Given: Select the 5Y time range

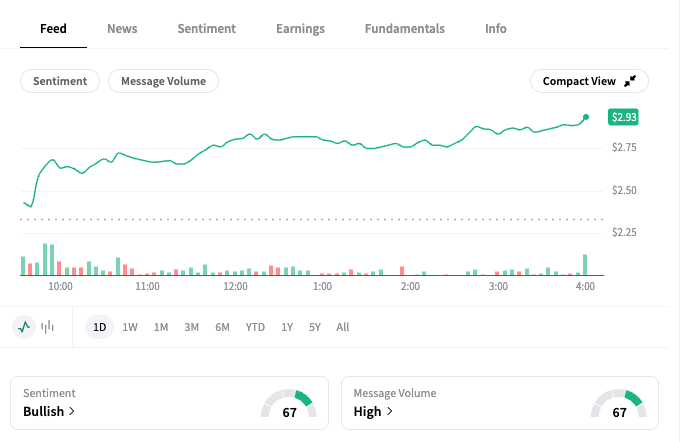Looking at the screenshot, I should (x=315, y=327).
